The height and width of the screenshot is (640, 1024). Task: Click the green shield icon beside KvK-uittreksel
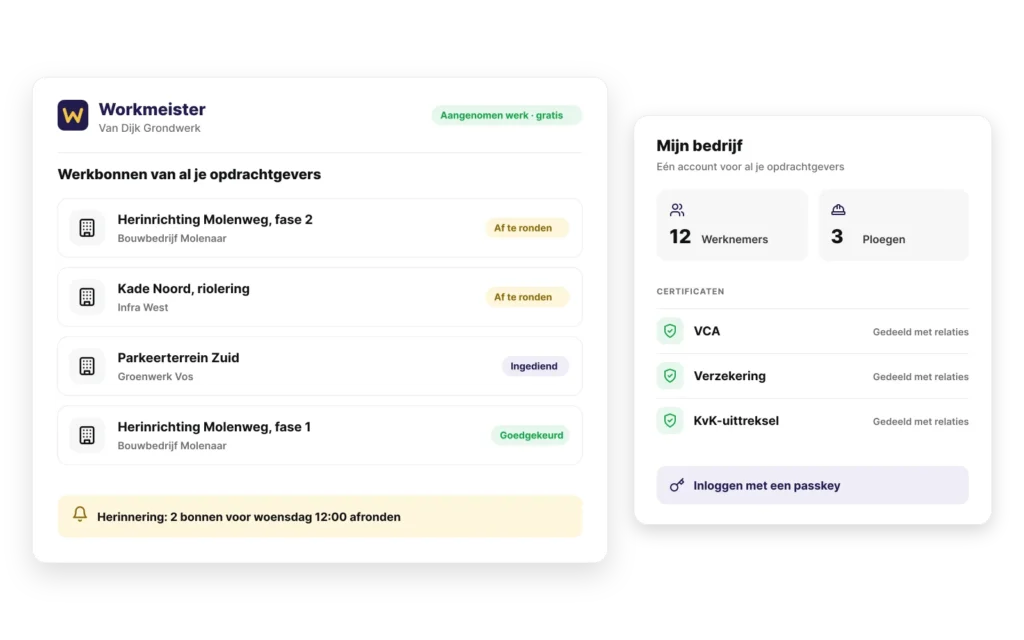(670, 421)
